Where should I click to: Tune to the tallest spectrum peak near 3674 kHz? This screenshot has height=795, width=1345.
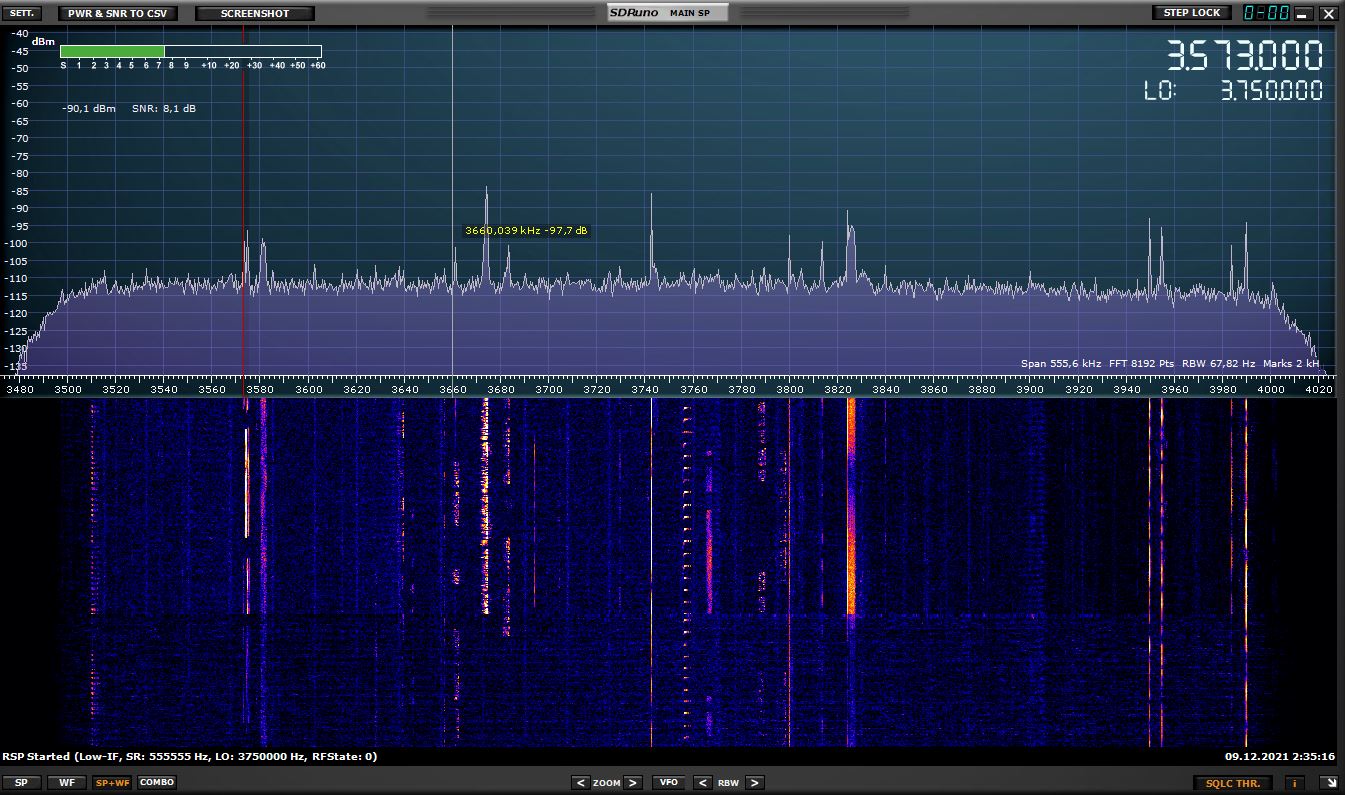486,235
